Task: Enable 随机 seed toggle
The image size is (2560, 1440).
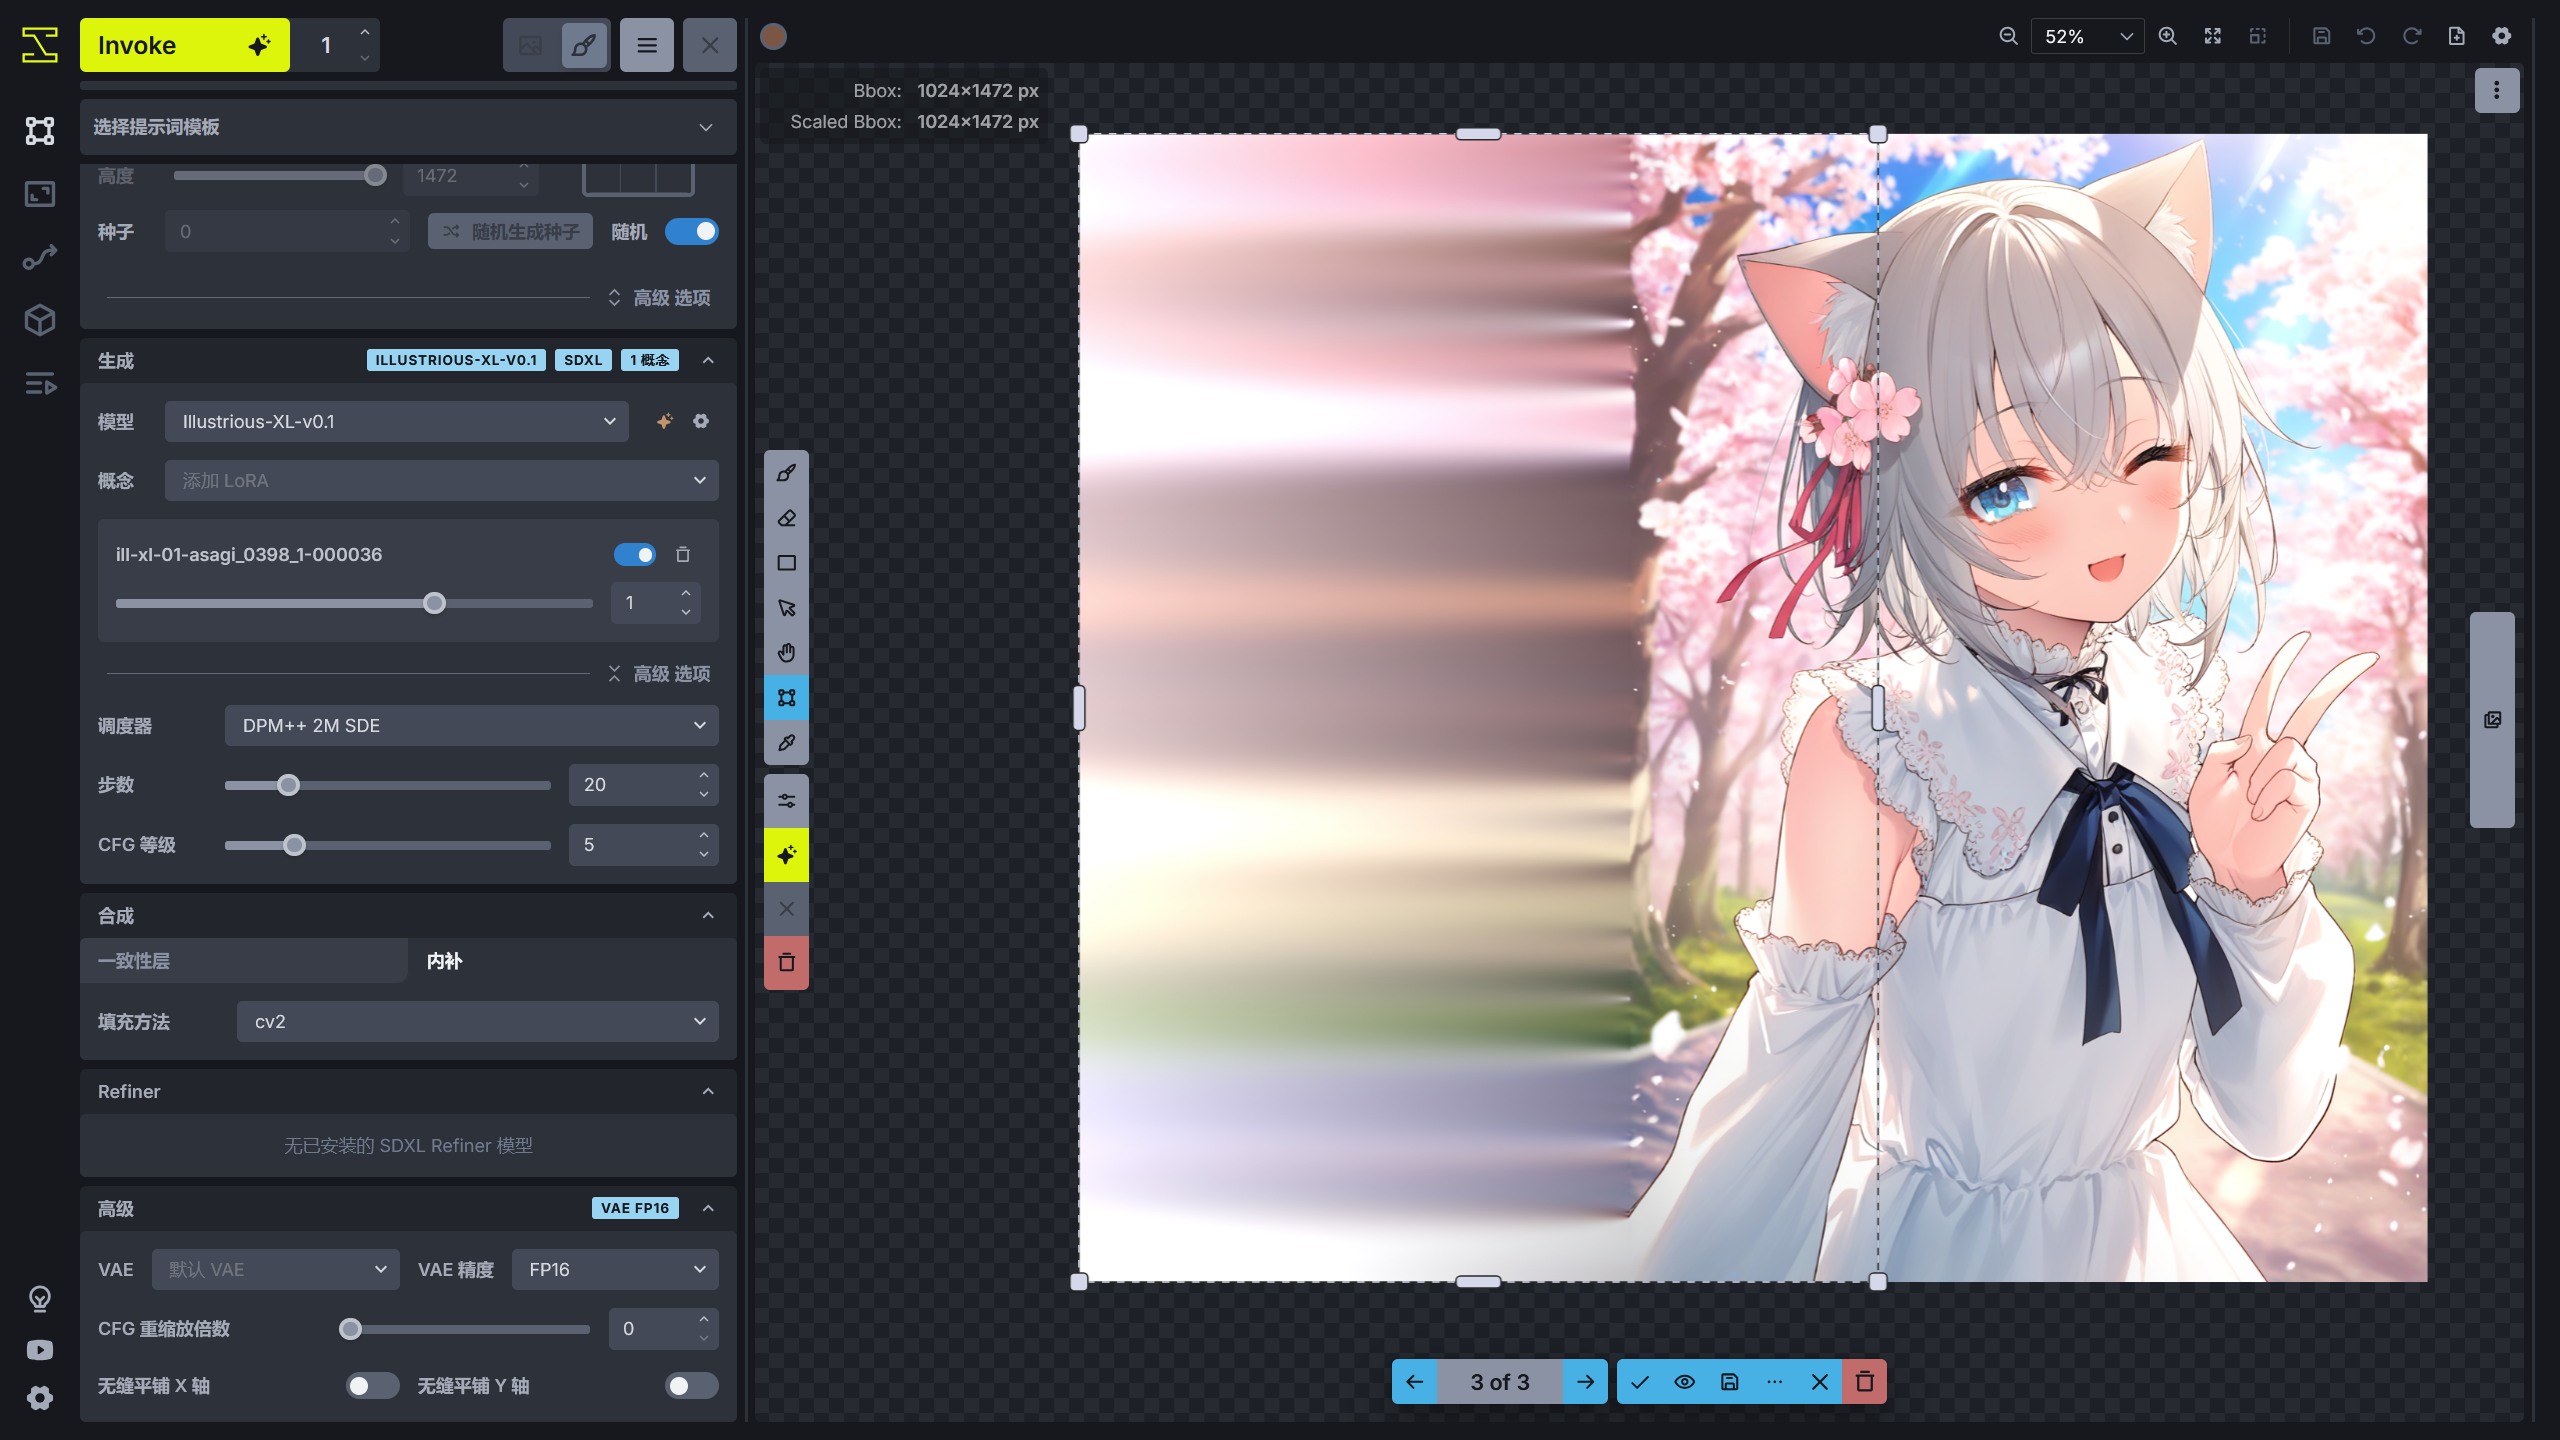Action: pos(692,231)
